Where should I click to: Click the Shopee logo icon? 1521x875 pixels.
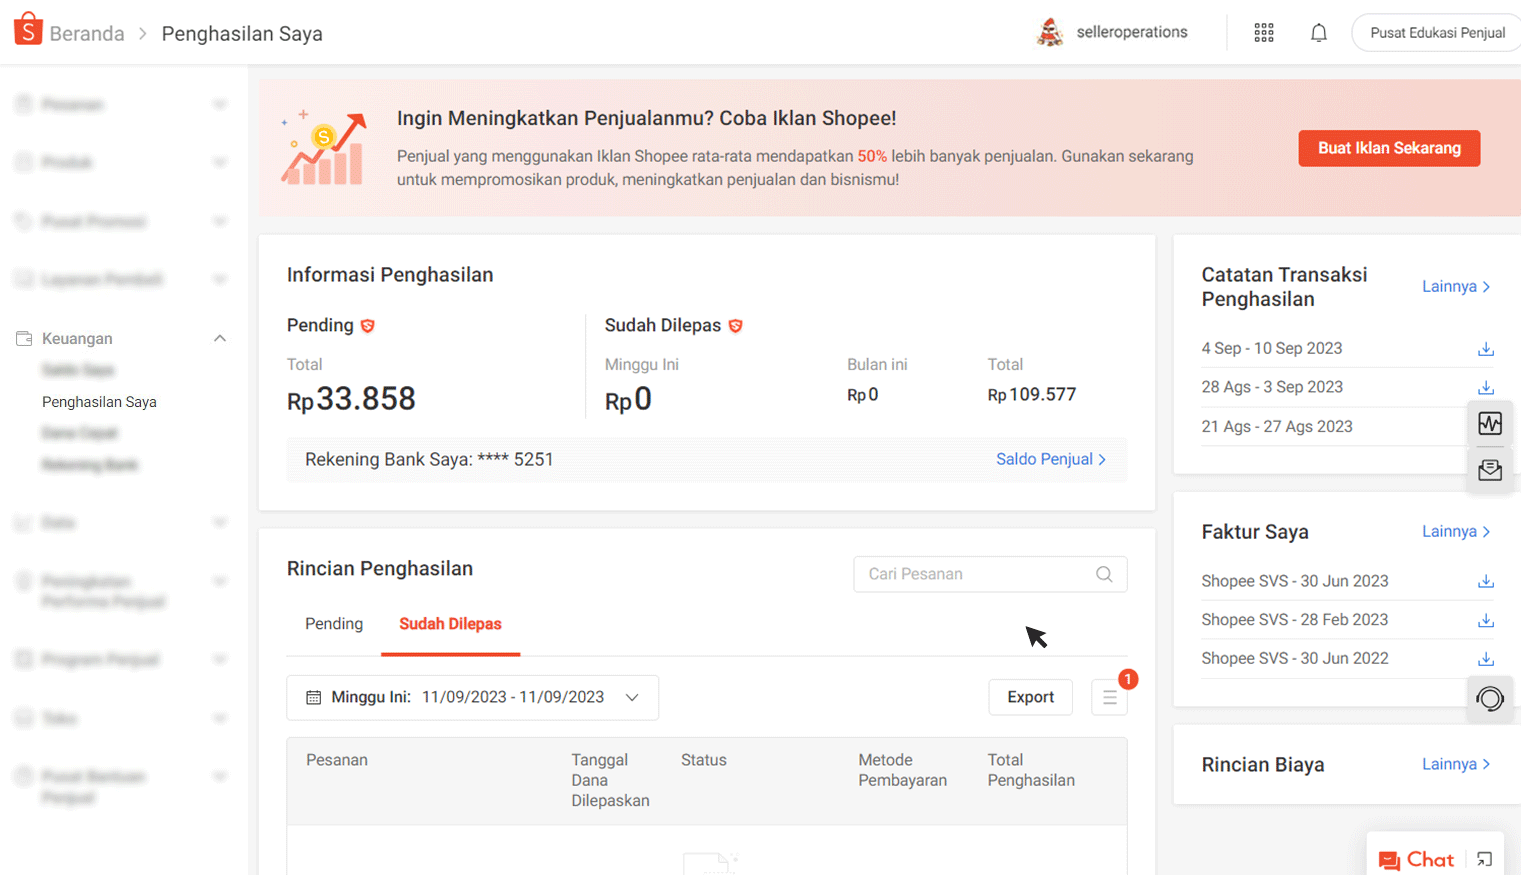28,30
